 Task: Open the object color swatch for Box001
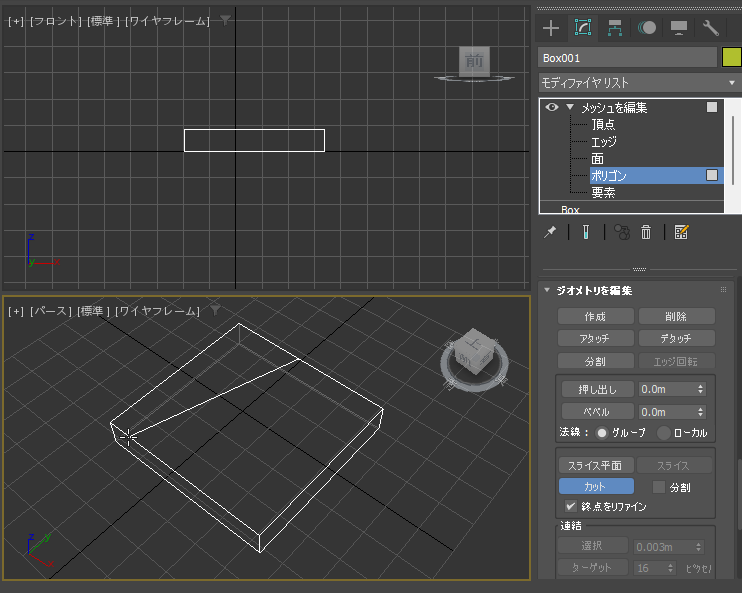(x=732, y=57)
